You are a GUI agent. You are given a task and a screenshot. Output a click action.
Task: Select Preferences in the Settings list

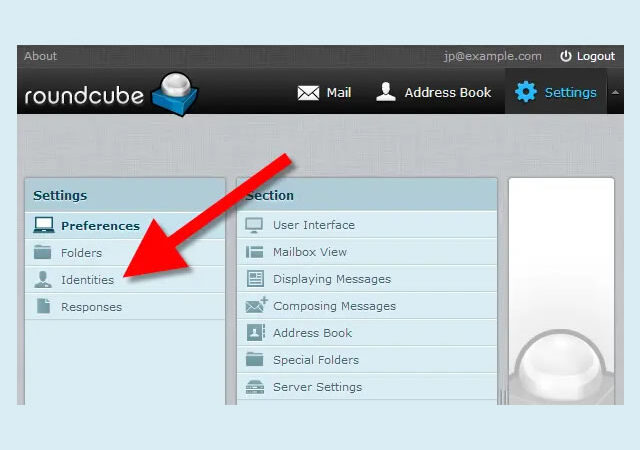coord(125,225)
